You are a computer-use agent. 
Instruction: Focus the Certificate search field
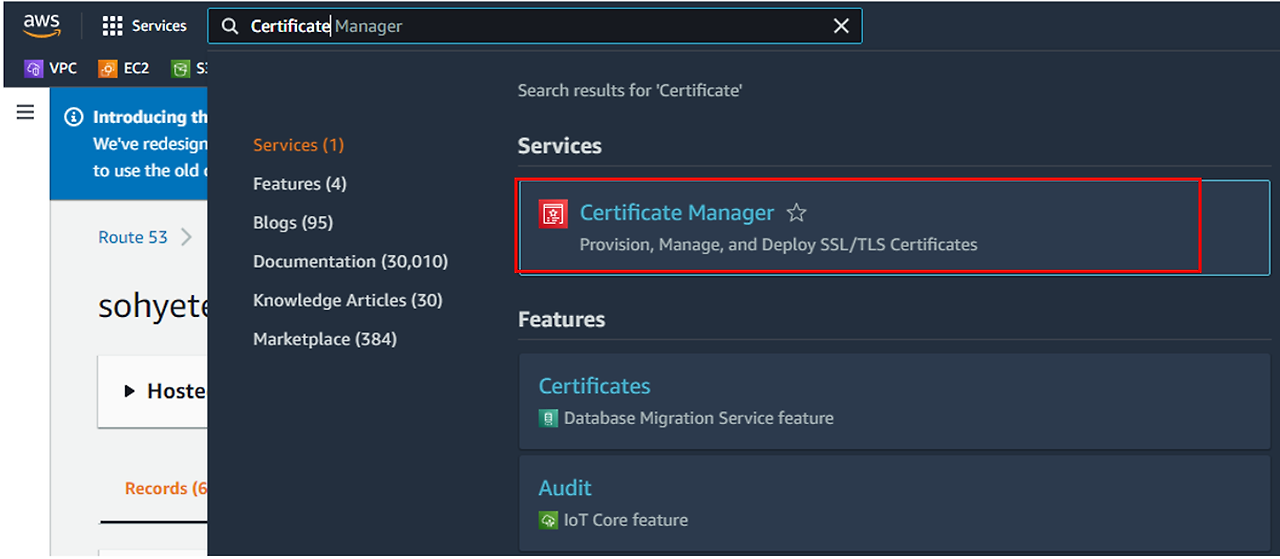[535, 26]
